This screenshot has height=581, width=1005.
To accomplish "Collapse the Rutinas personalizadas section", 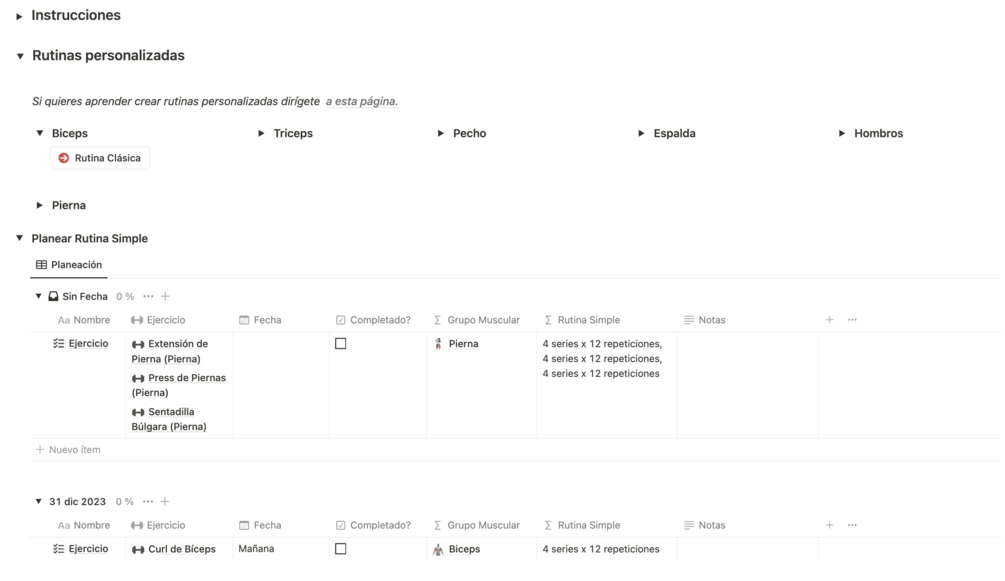I will coord(19,56).
